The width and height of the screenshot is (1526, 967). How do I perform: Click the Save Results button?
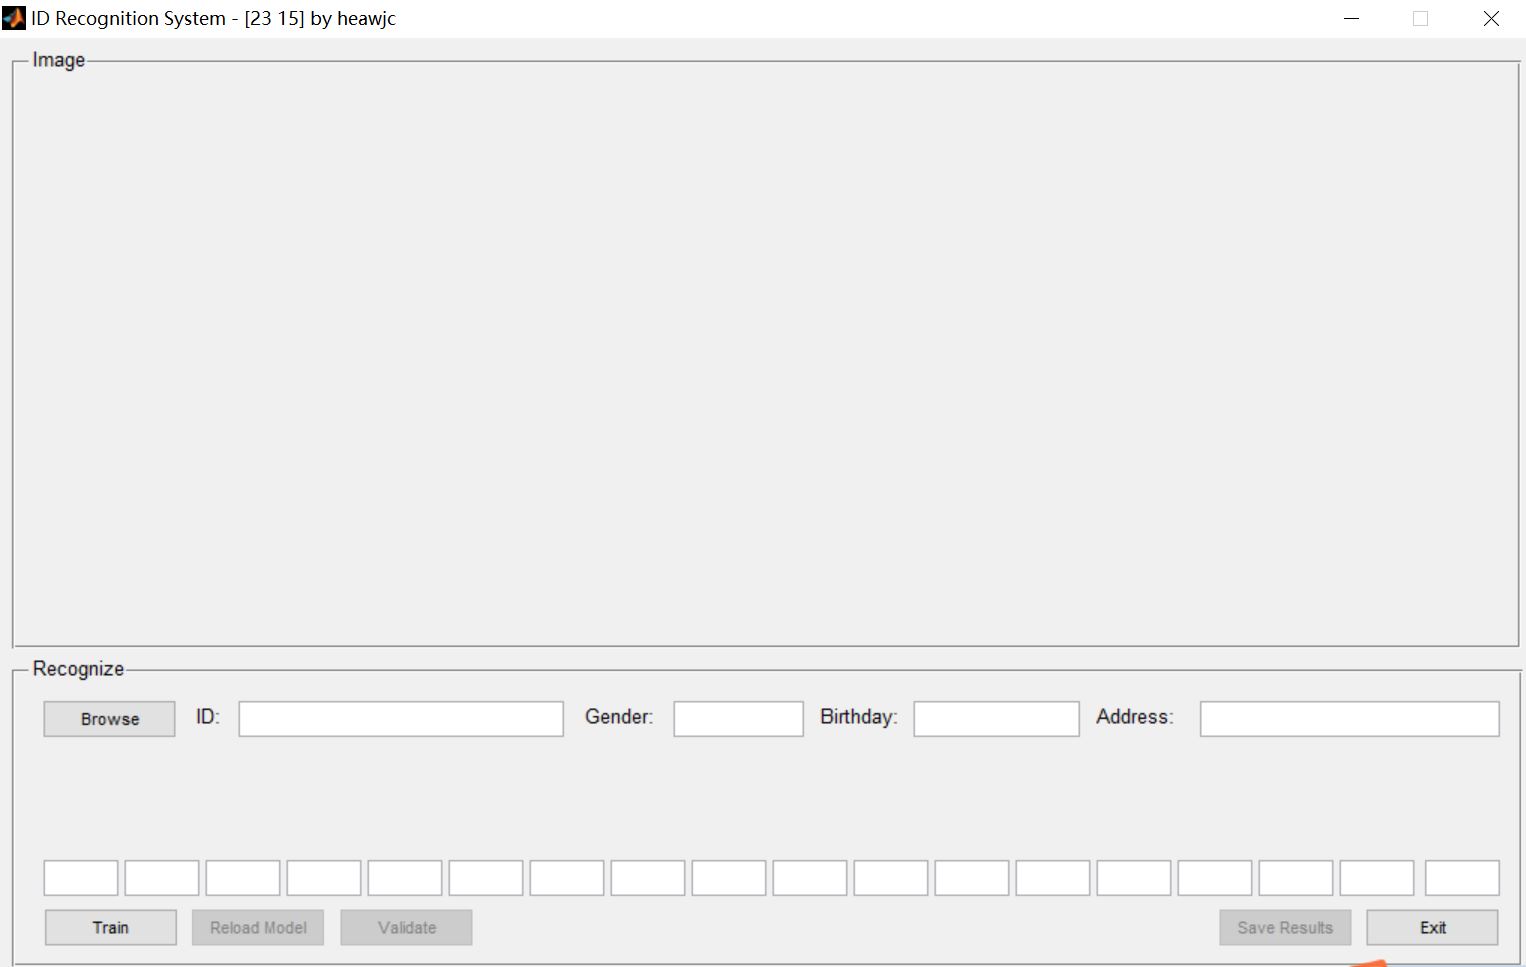(x=1285, y=927)
